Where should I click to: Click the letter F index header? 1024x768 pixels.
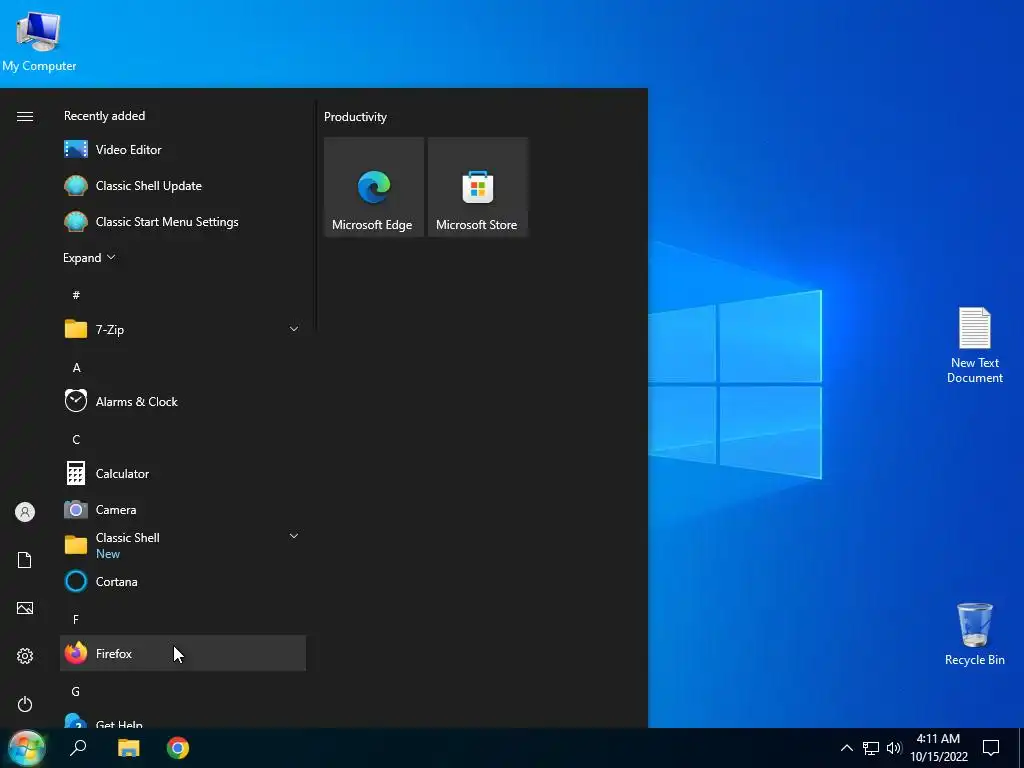(x=76, y=619)
